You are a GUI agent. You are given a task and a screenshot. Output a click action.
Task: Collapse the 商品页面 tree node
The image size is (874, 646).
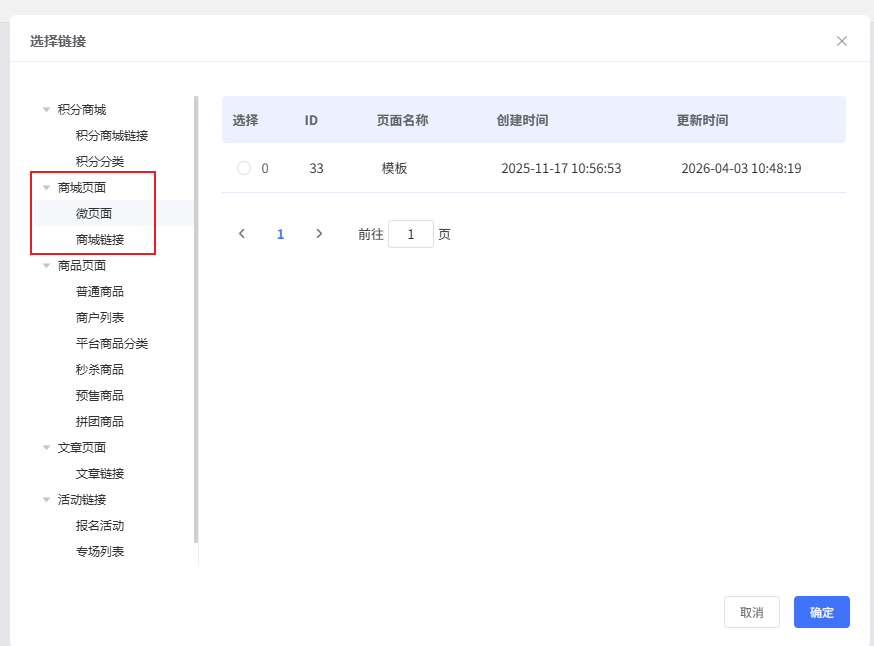pyautogui.click(x=46, y=266)
